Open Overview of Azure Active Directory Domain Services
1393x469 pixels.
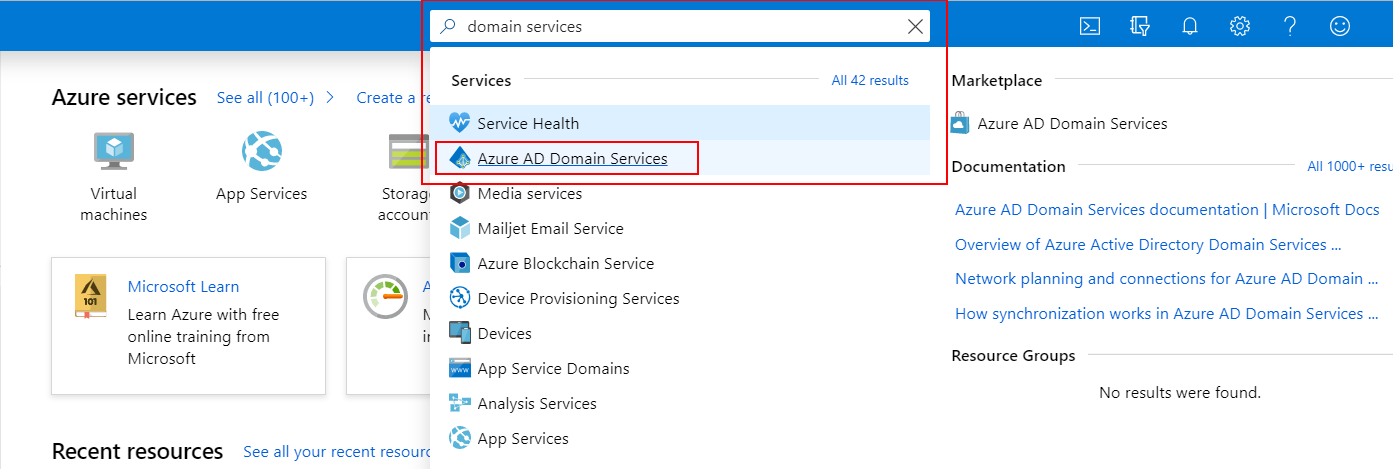tap(1148, 245)
